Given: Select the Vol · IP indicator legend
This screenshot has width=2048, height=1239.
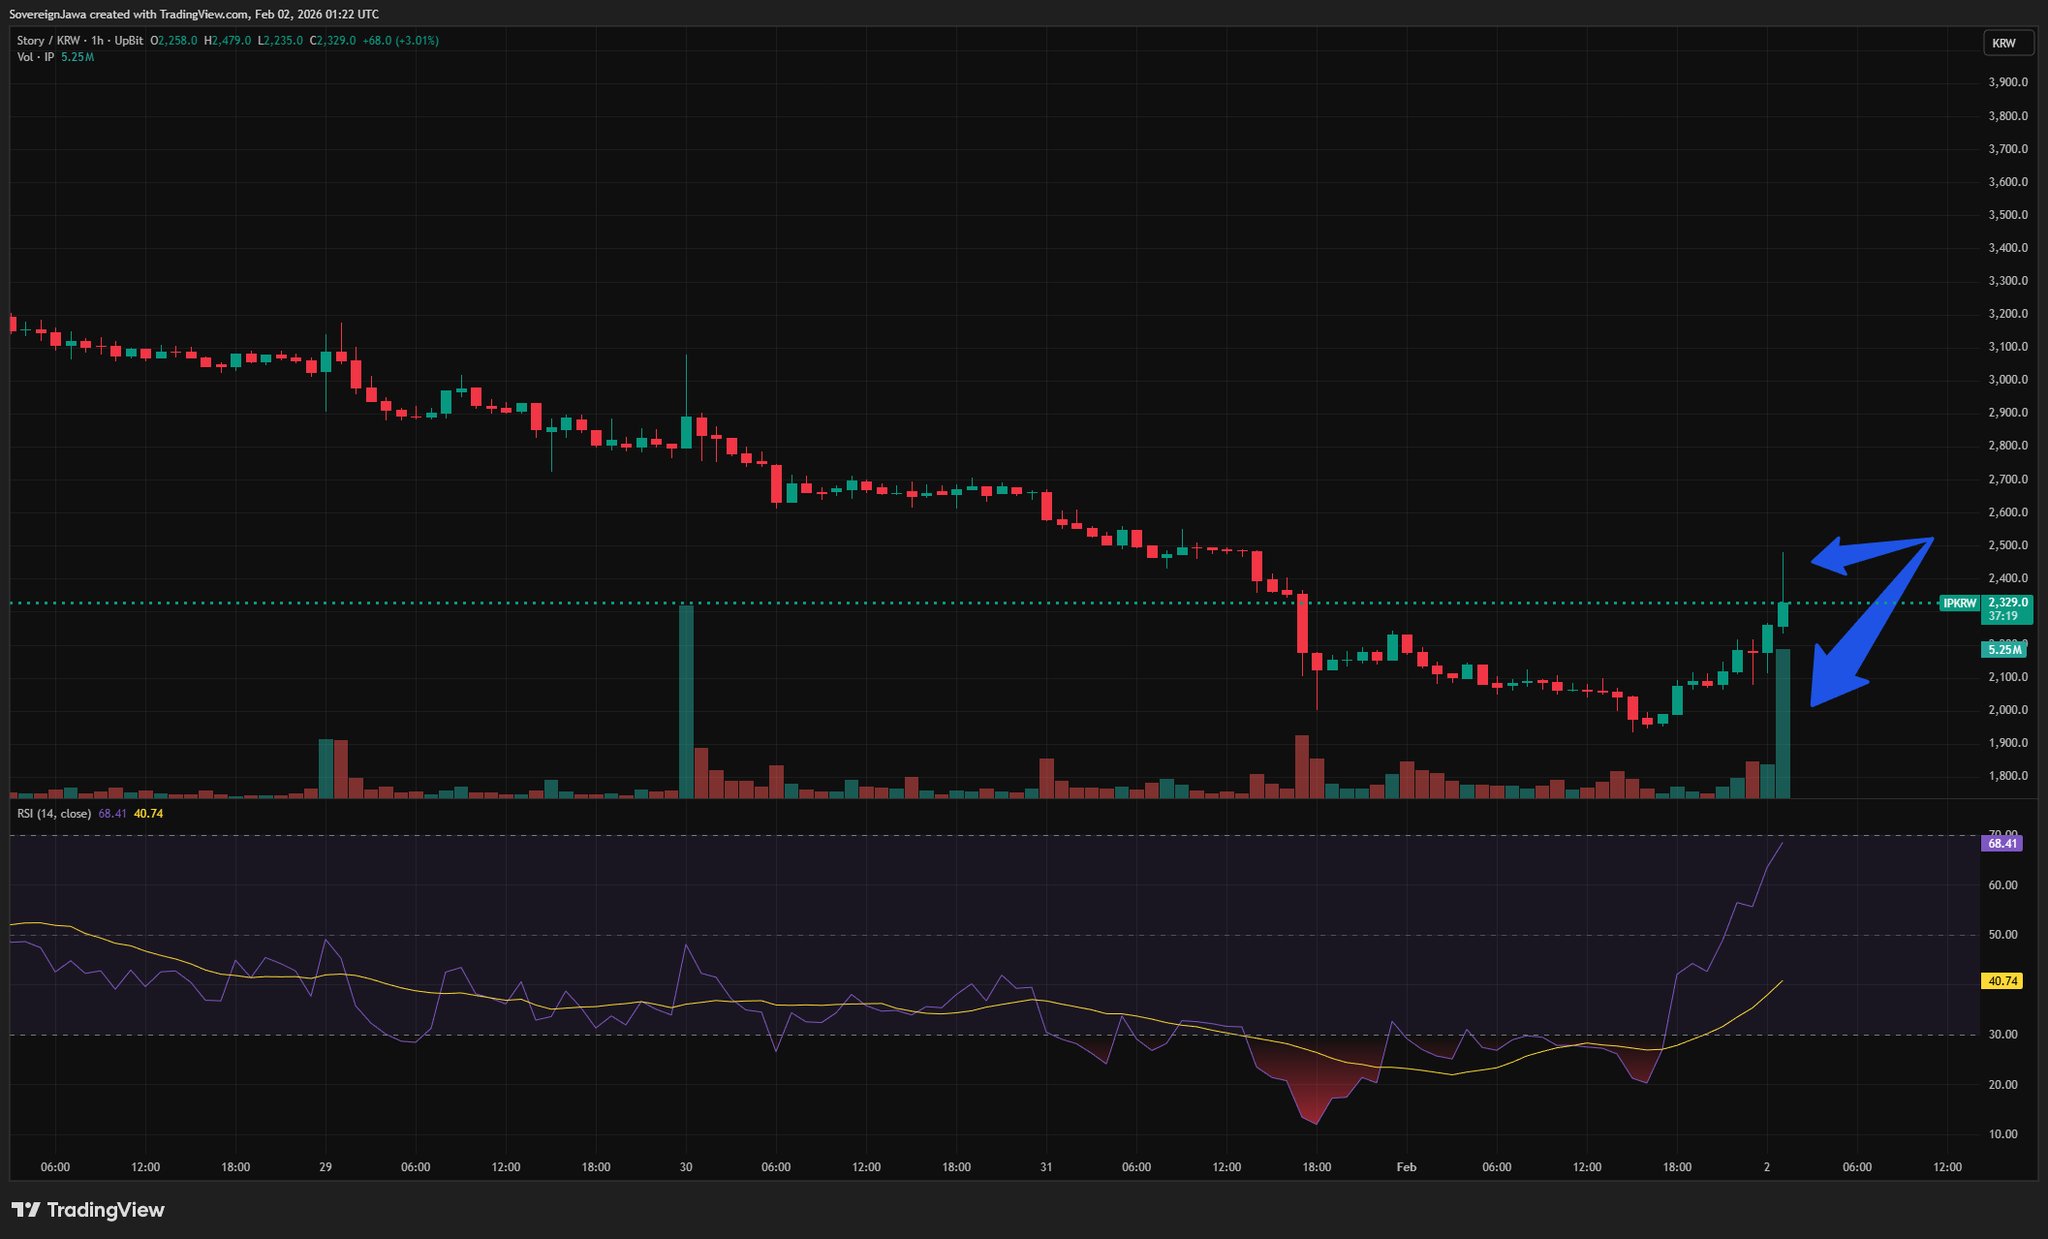Looking at the screenshot, I should click(35, 57).
